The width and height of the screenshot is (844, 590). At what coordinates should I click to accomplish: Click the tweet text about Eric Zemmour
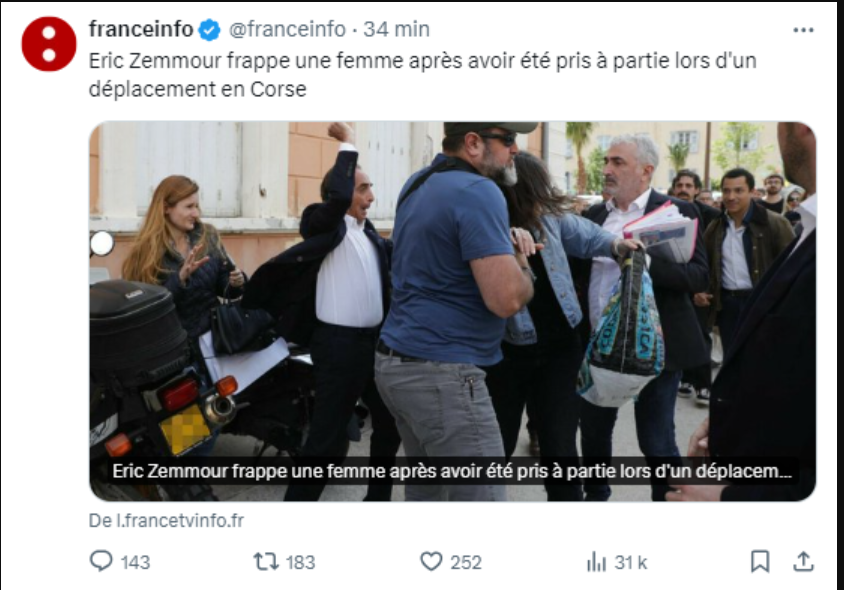tap(423, 75)
